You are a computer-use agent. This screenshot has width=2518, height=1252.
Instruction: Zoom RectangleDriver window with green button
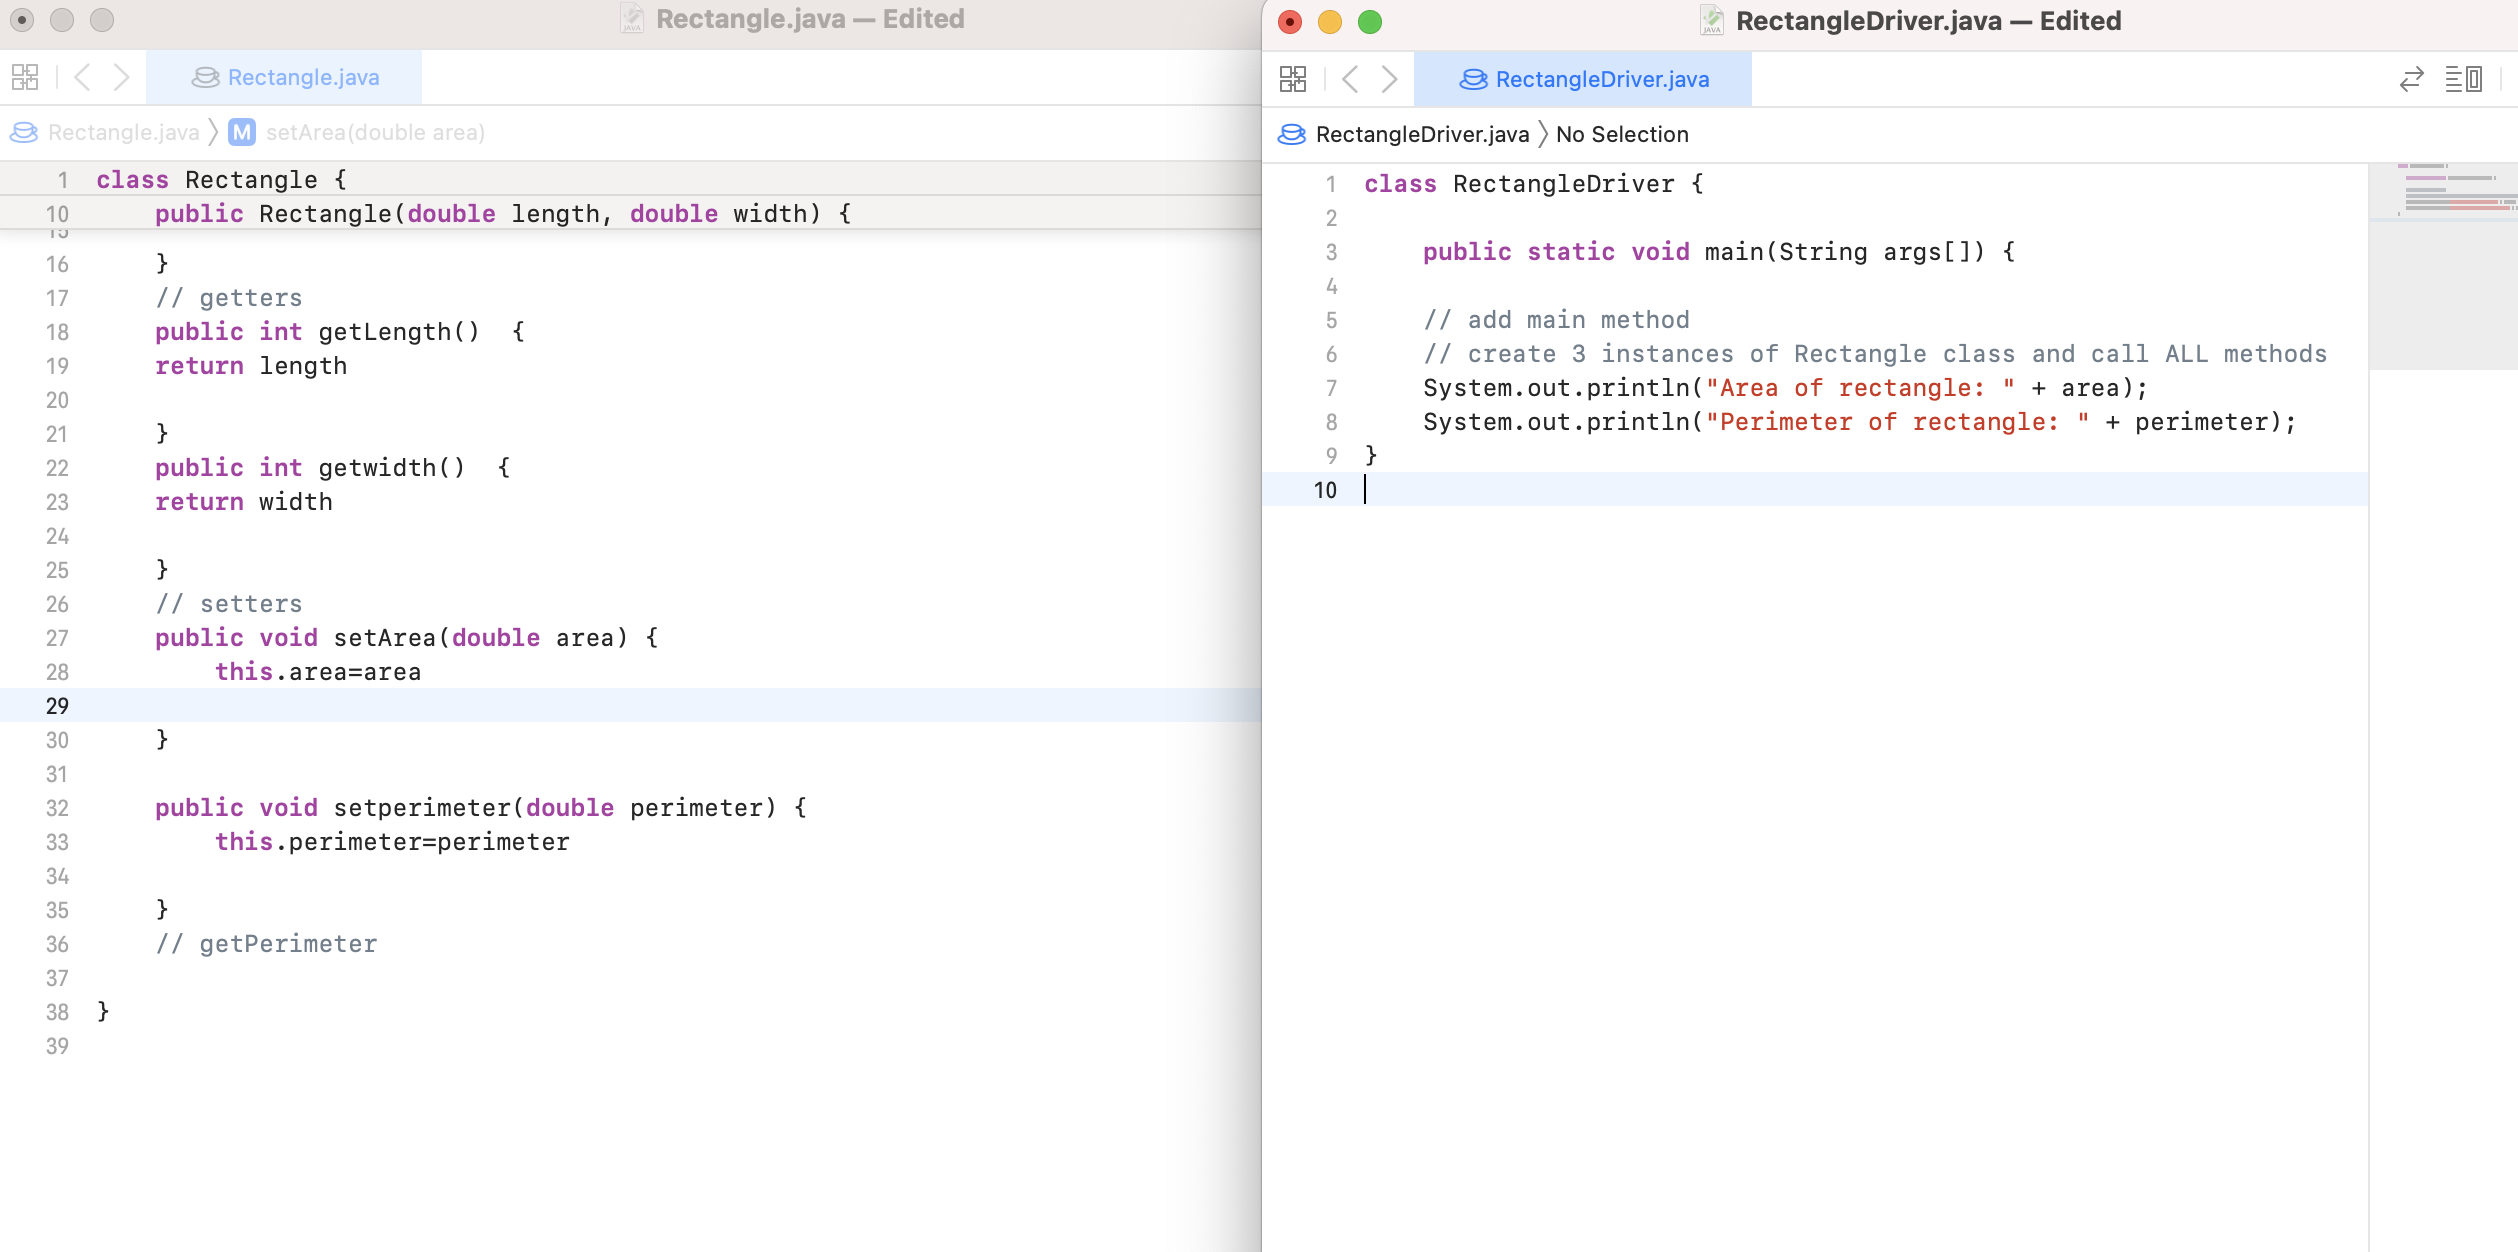click(x=1369, y=21)
